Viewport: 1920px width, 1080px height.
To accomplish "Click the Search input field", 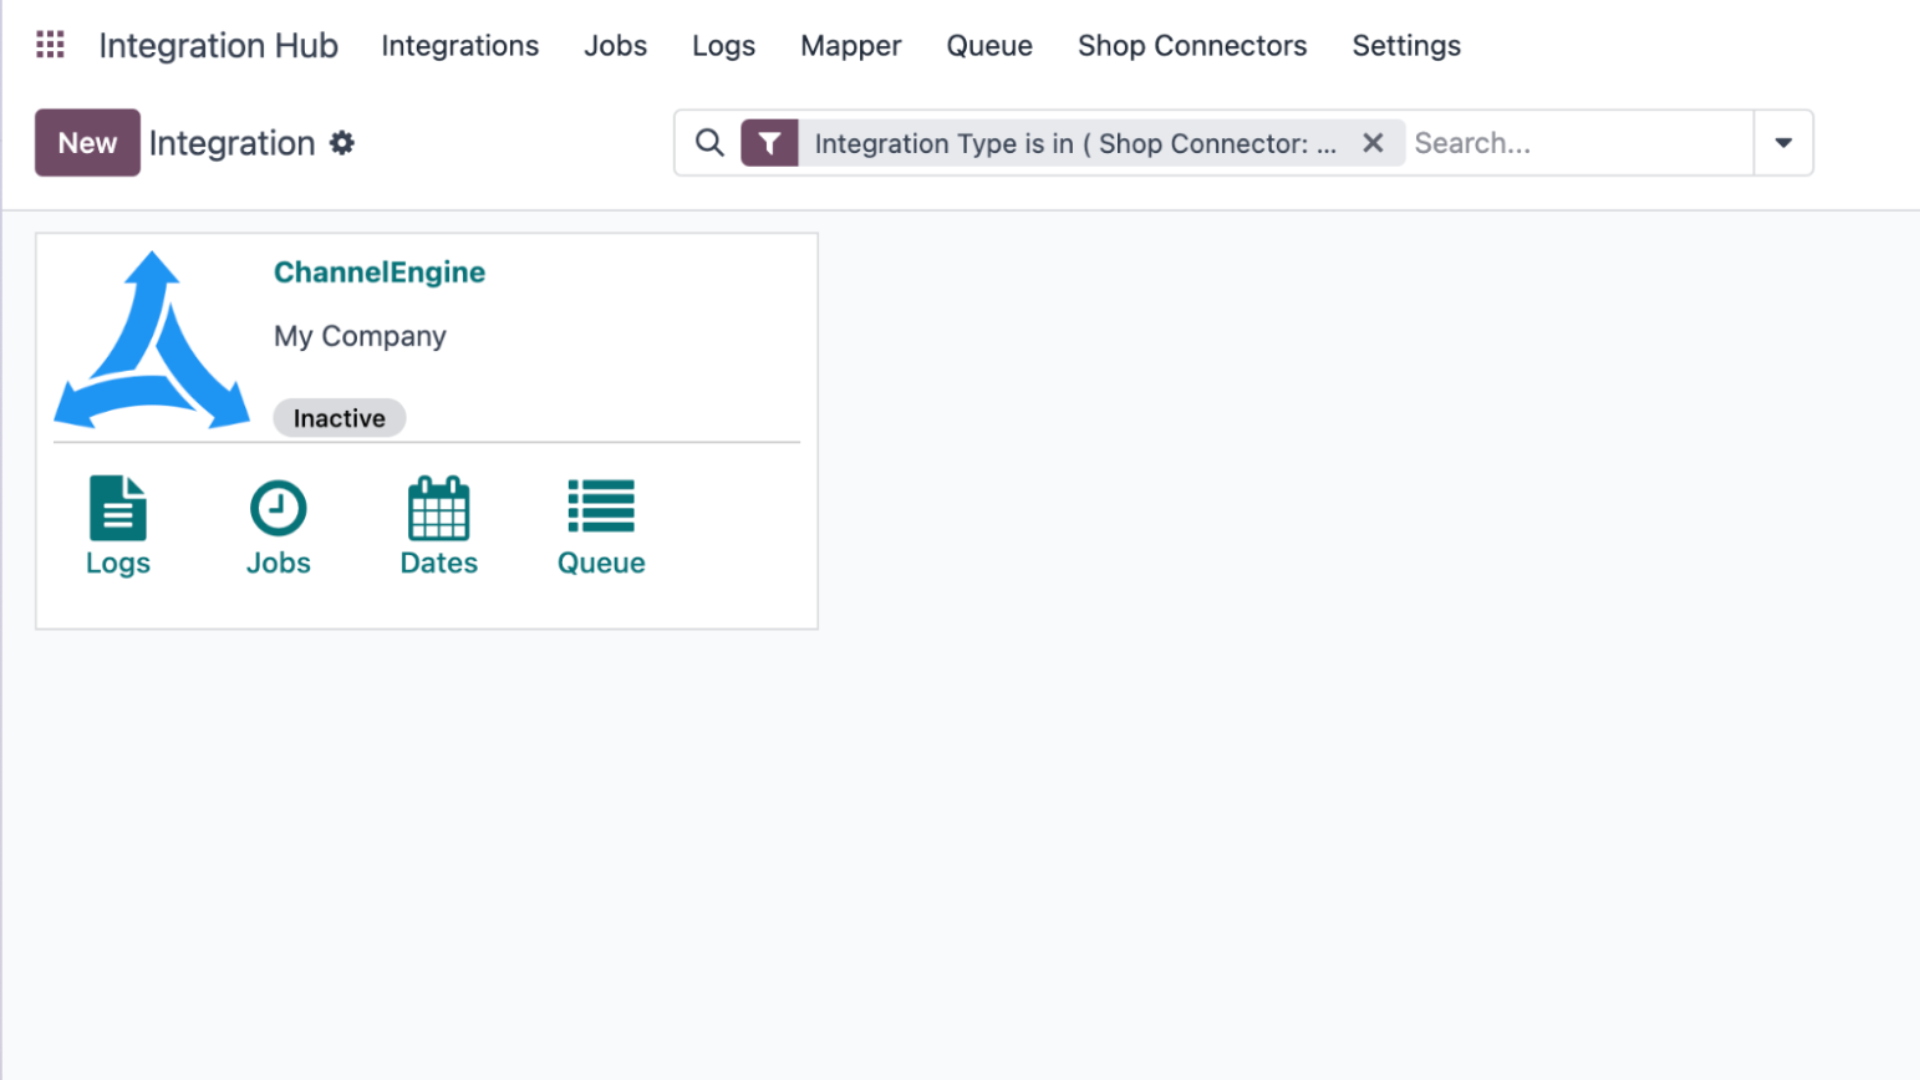I will tap(1580, 143).
